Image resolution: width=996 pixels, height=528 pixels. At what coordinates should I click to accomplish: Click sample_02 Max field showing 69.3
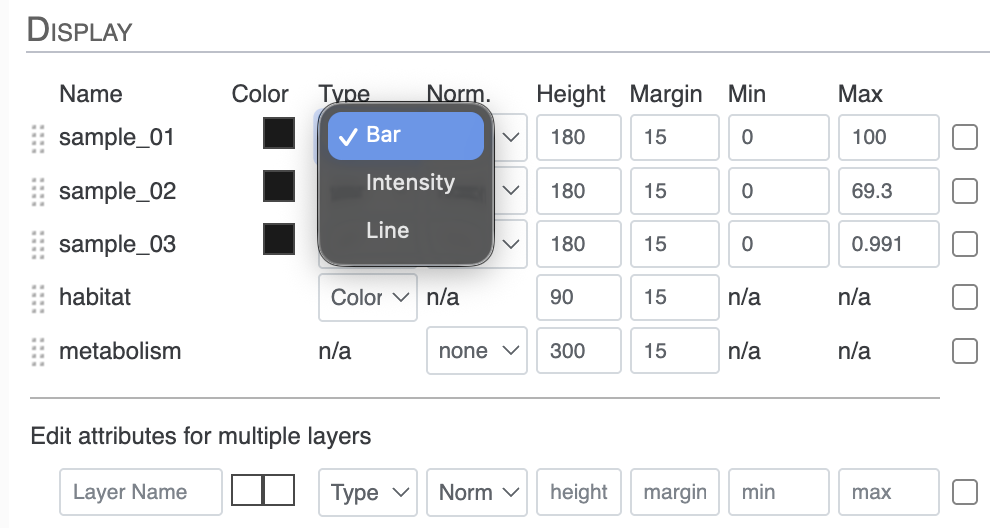coord(888,191)
